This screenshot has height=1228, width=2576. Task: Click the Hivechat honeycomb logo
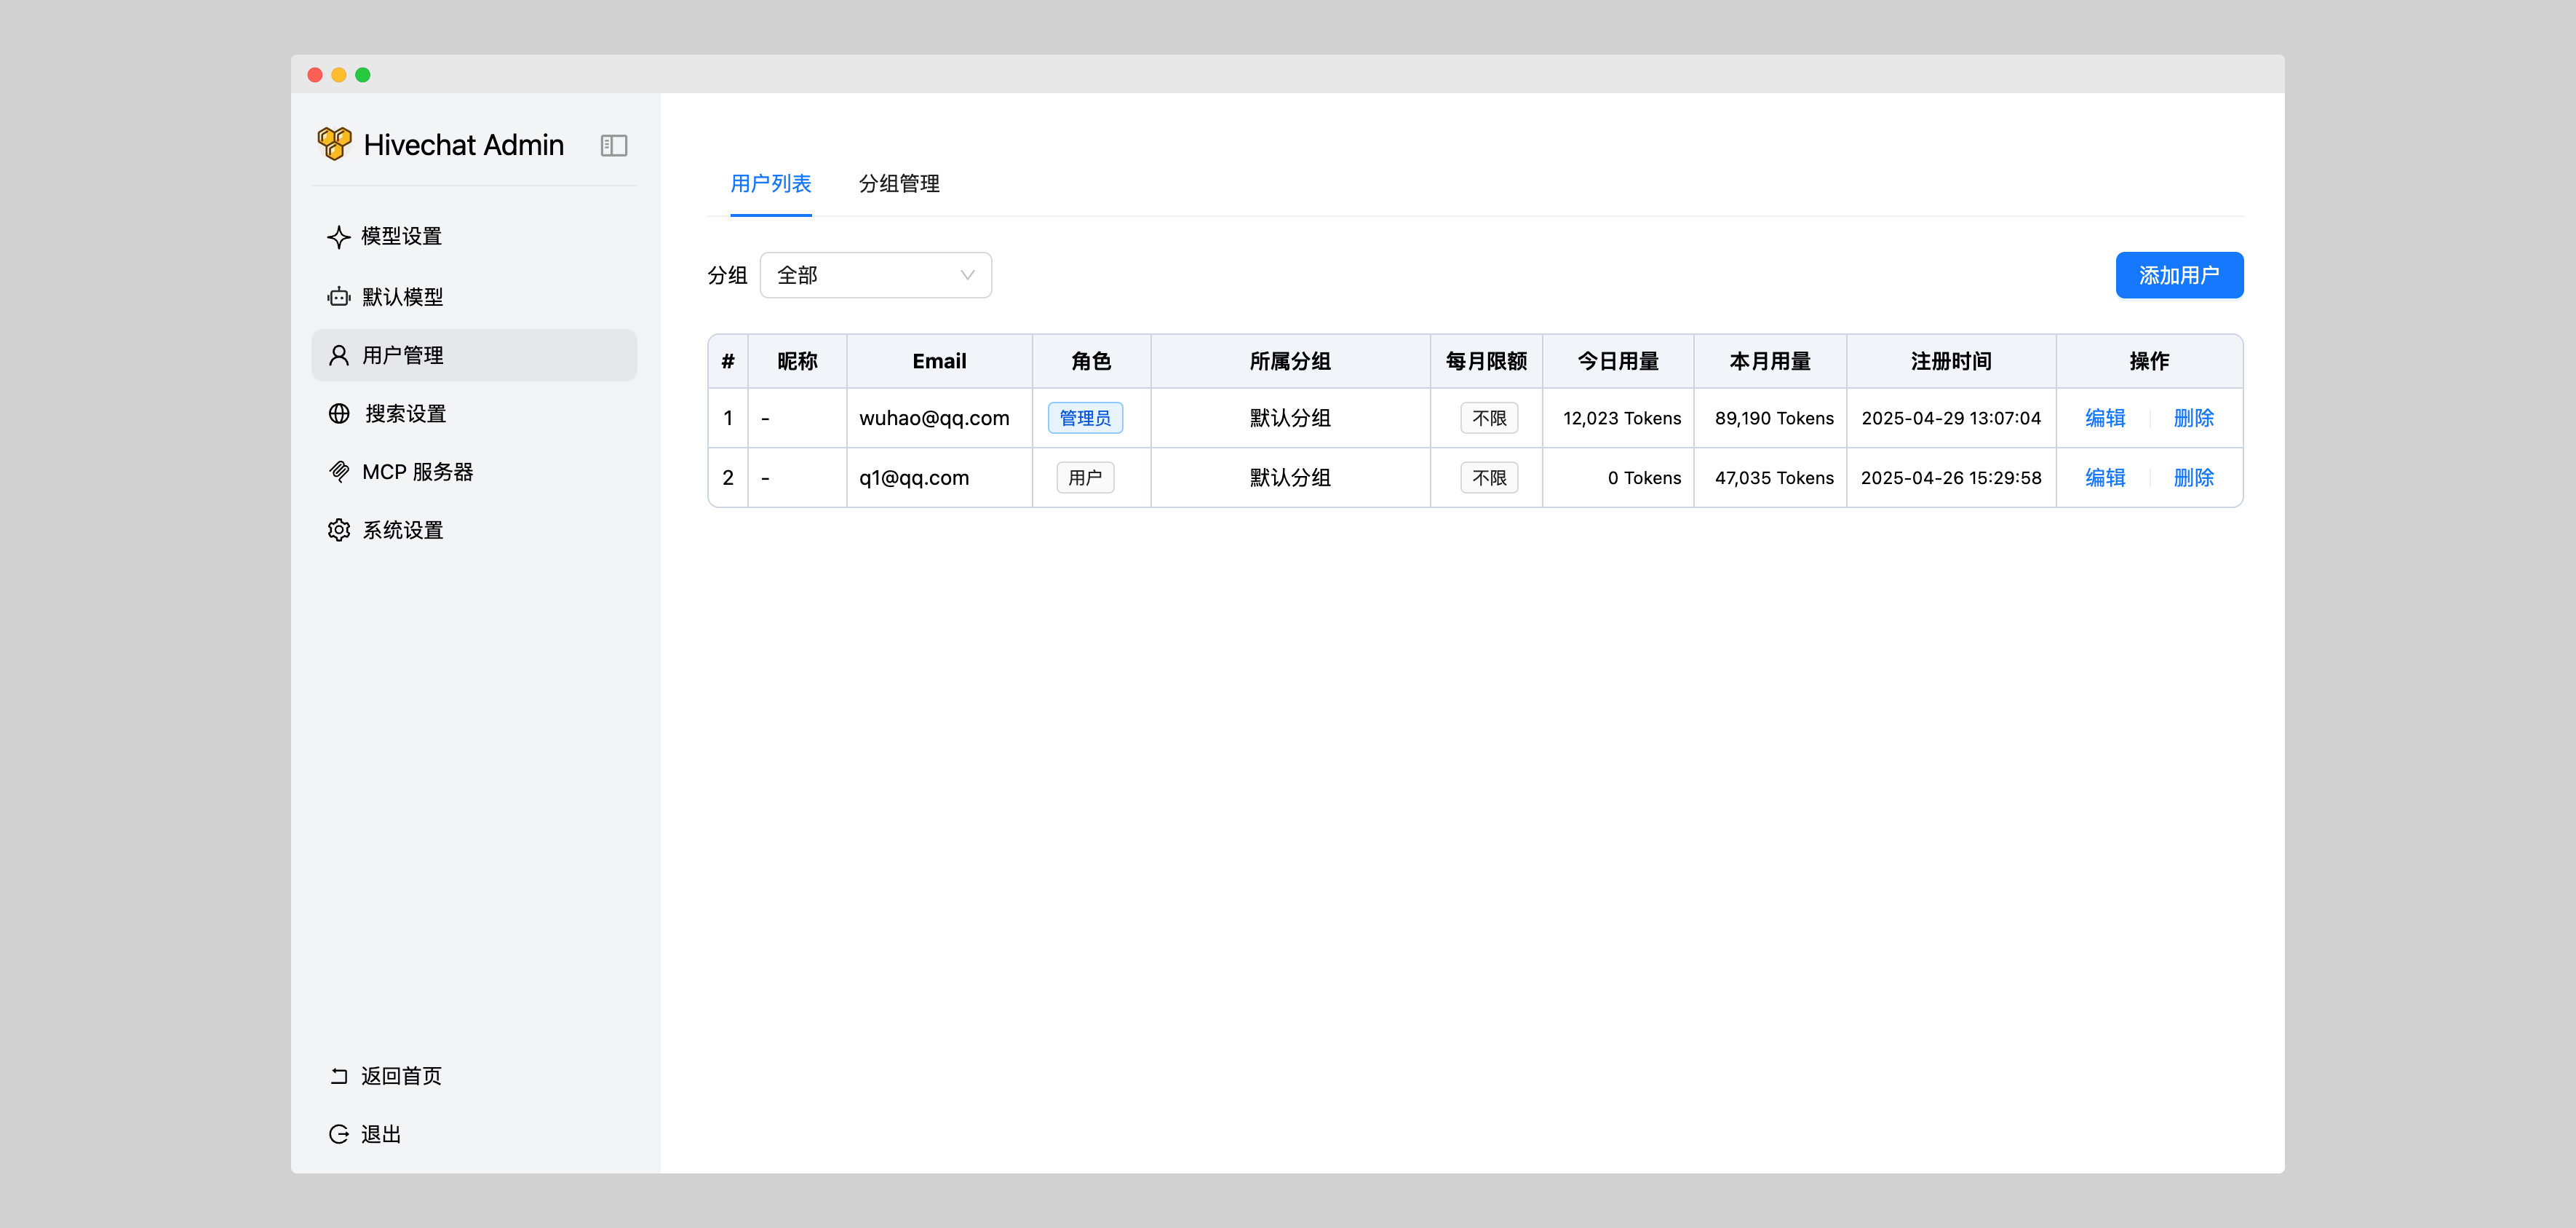[334, 144]
